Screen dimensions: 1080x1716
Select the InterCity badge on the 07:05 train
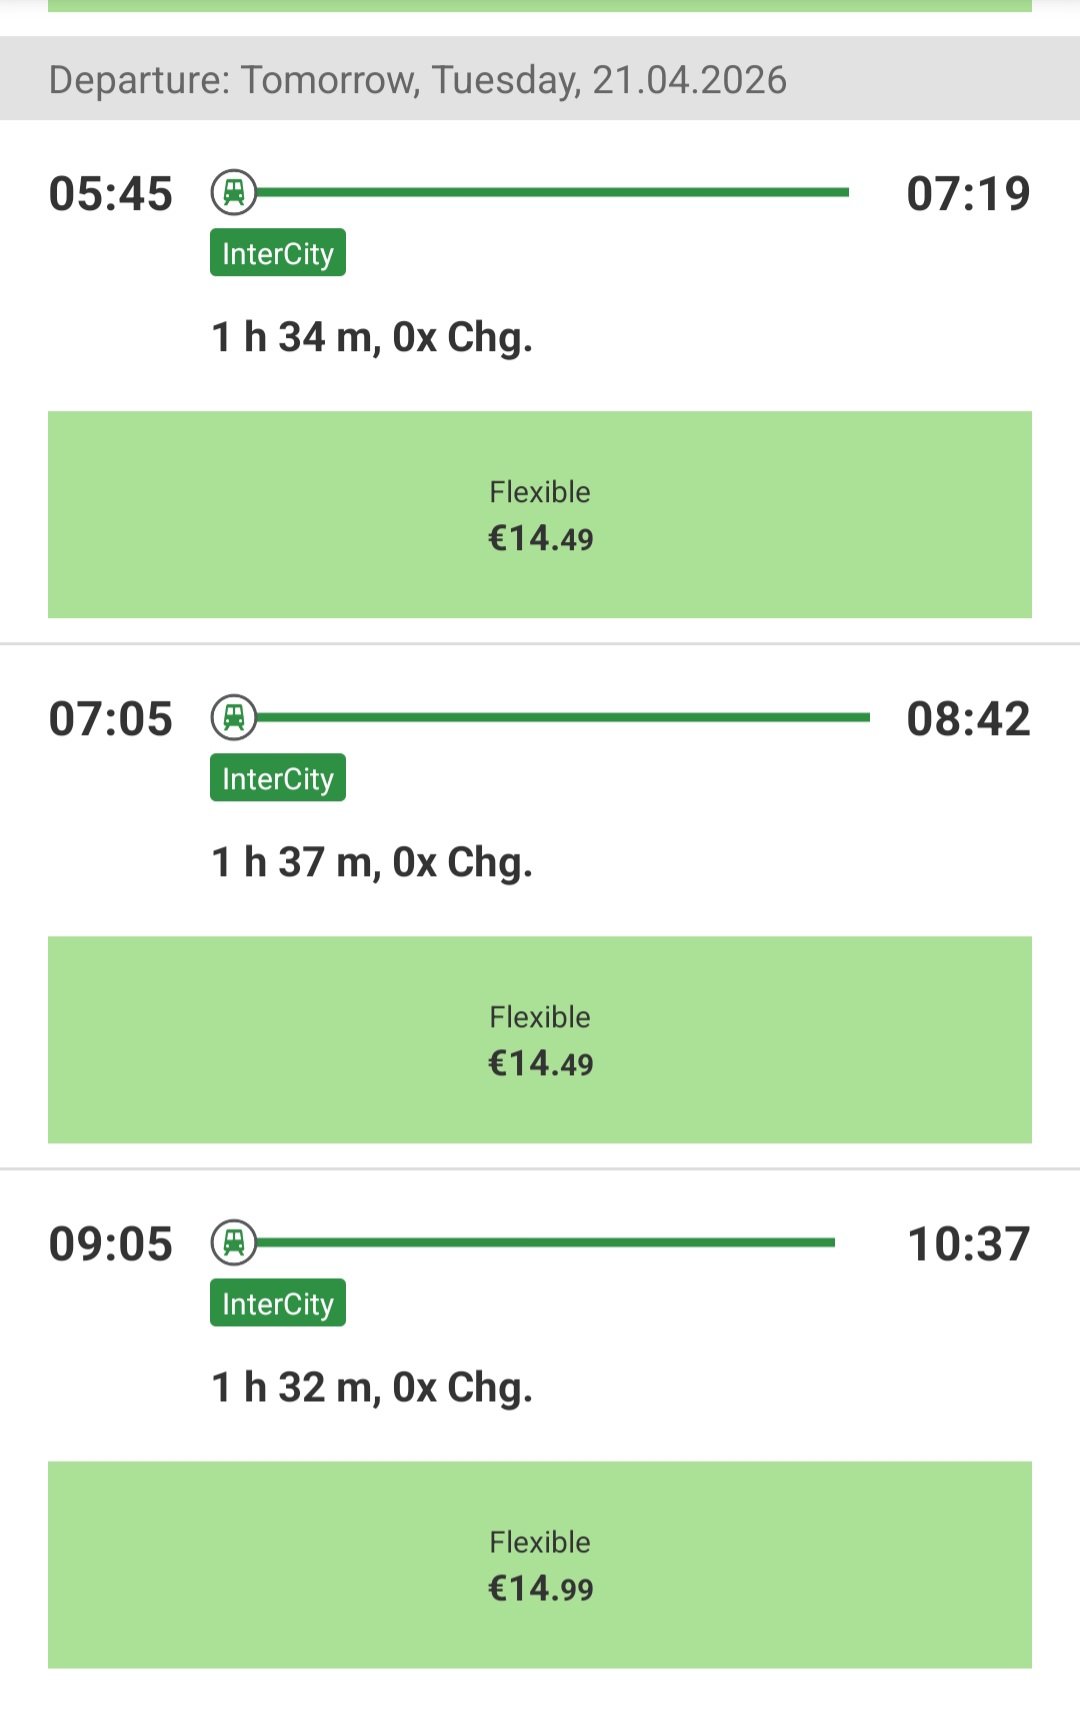[x=278, y=778]
